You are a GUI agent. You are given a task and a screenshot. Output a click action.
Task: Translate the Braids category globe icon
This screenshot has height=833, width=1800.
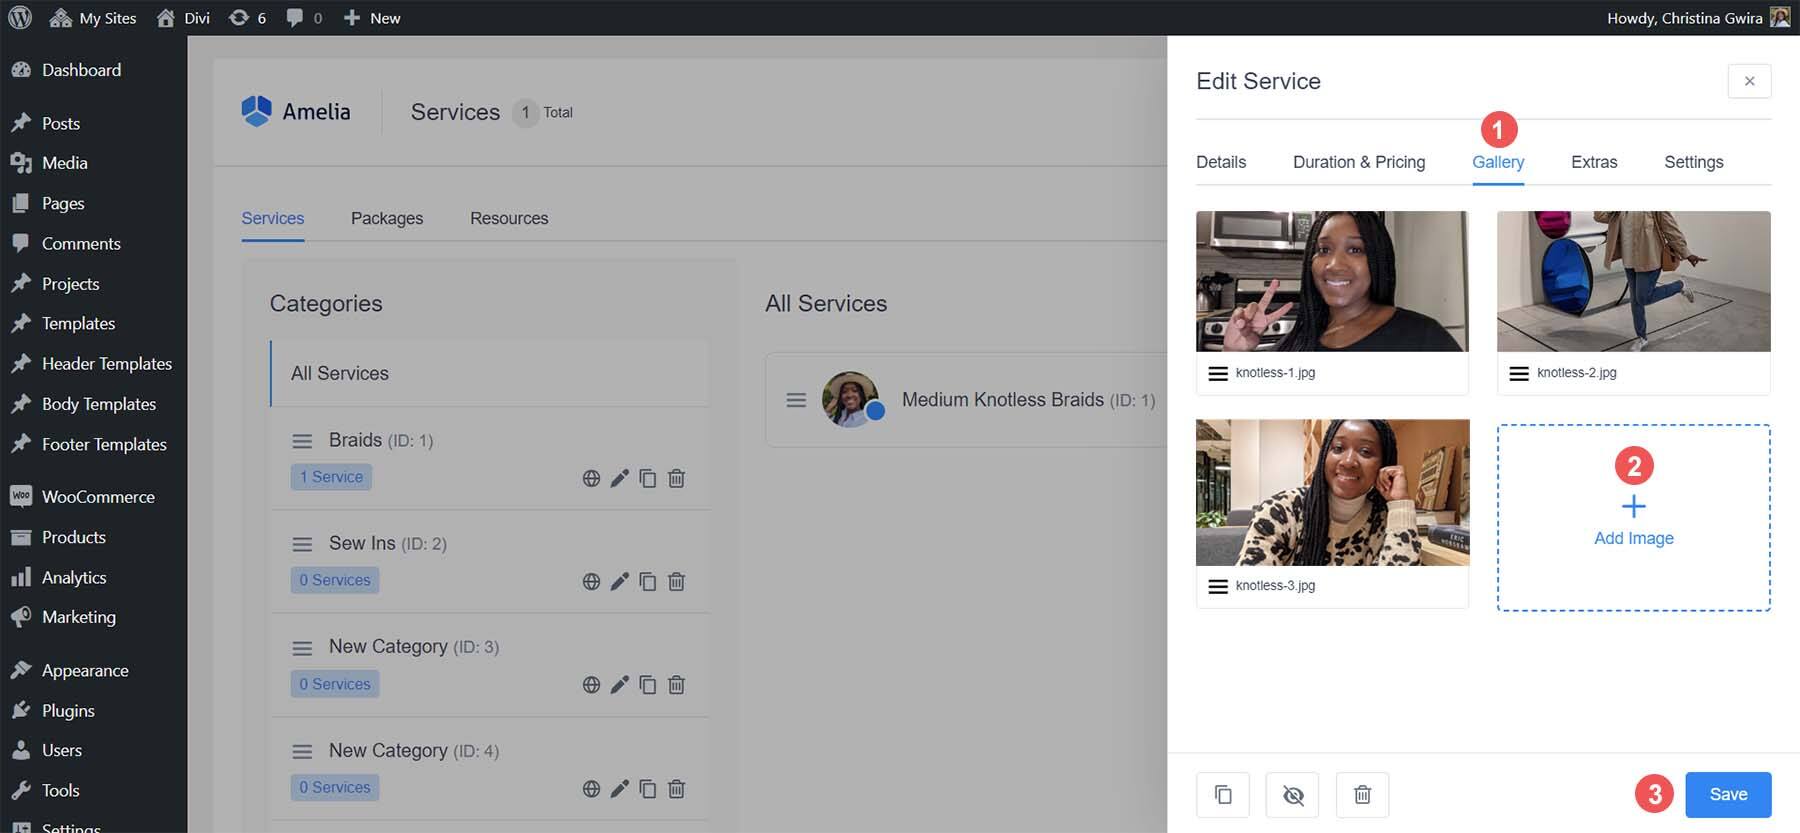pos(591,478)
